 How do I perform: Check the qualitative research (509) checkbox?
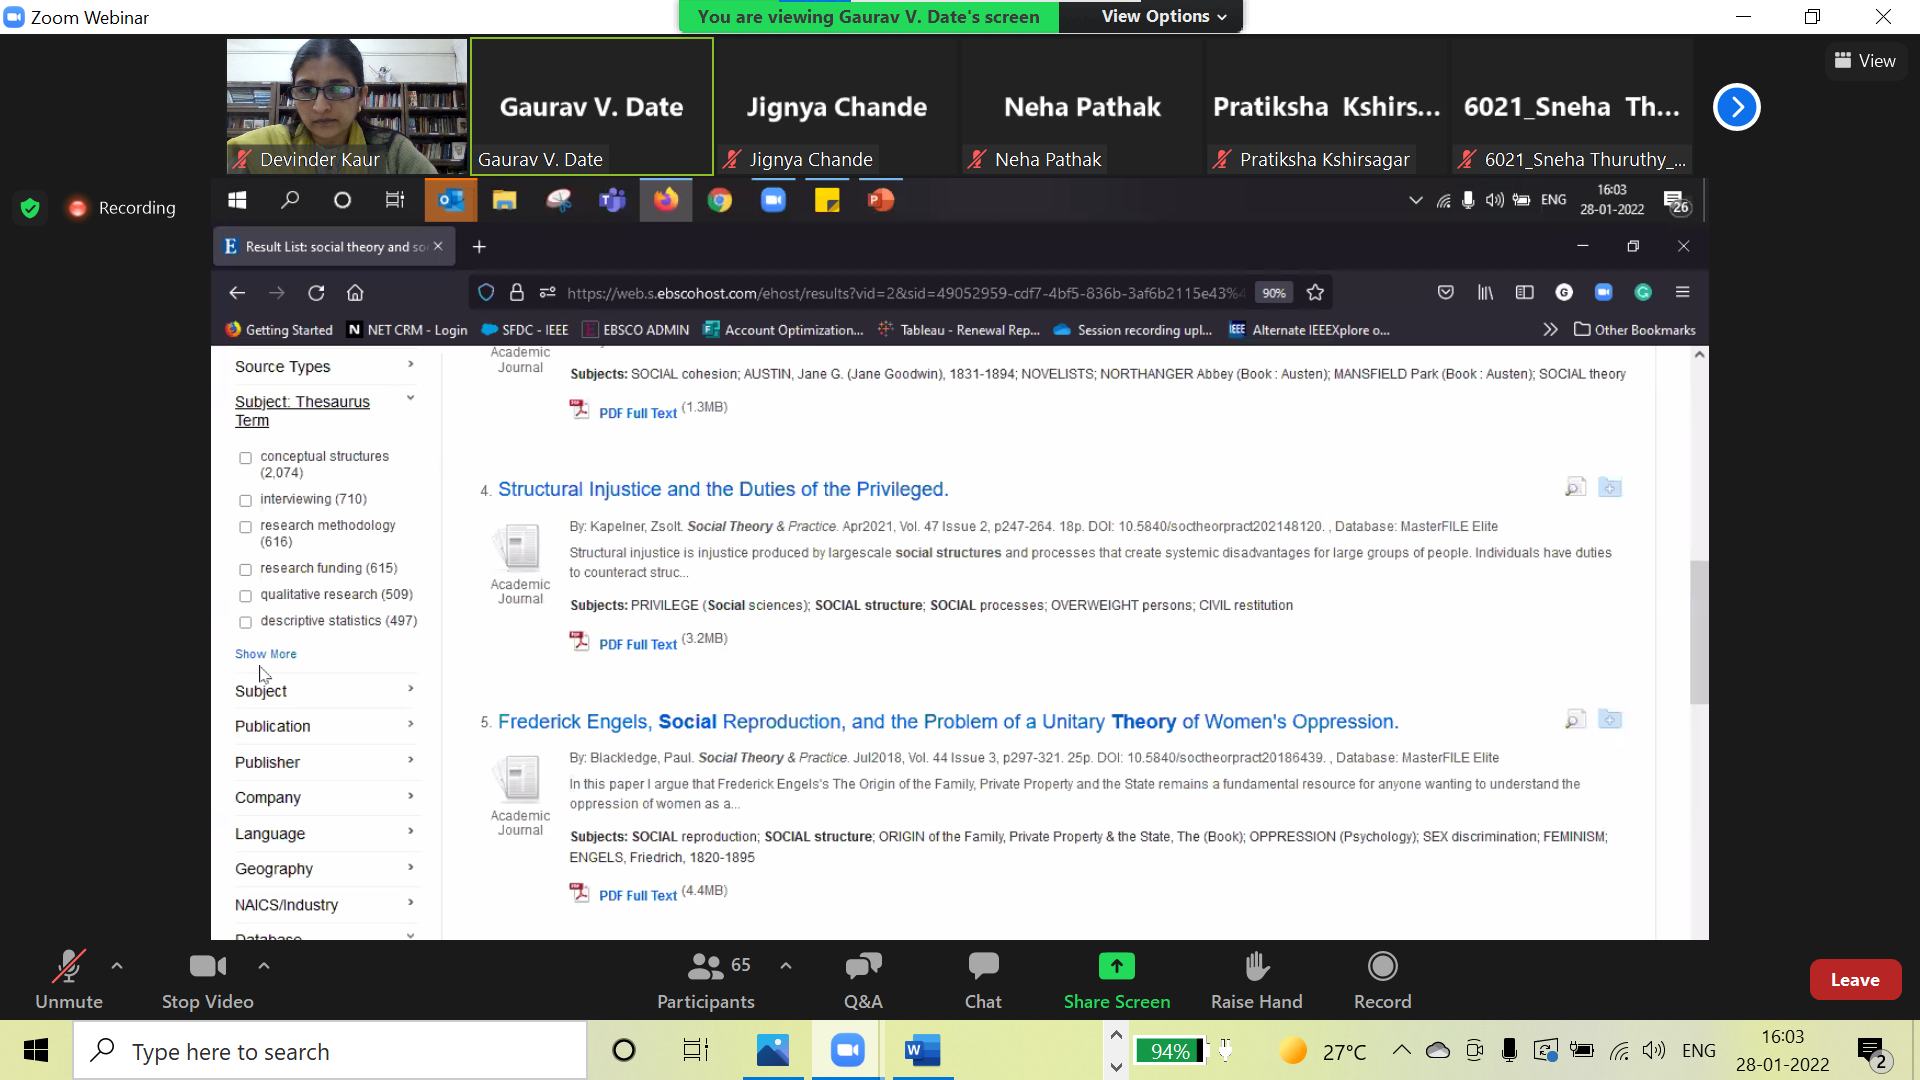point(246,596)
